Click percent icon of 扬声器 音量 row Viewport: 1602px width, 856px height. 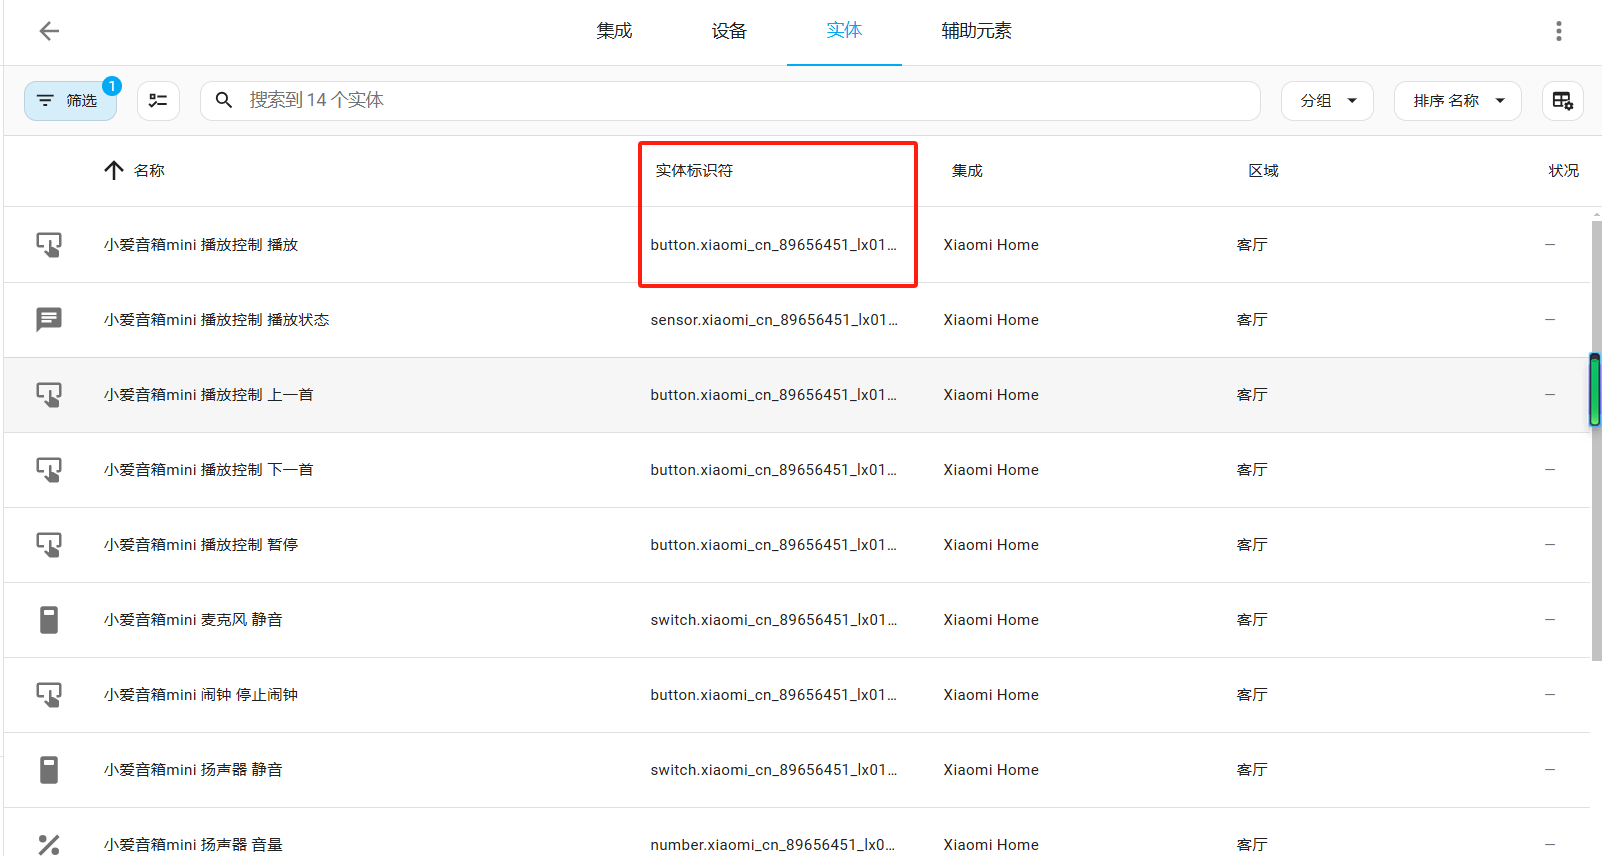49,845
